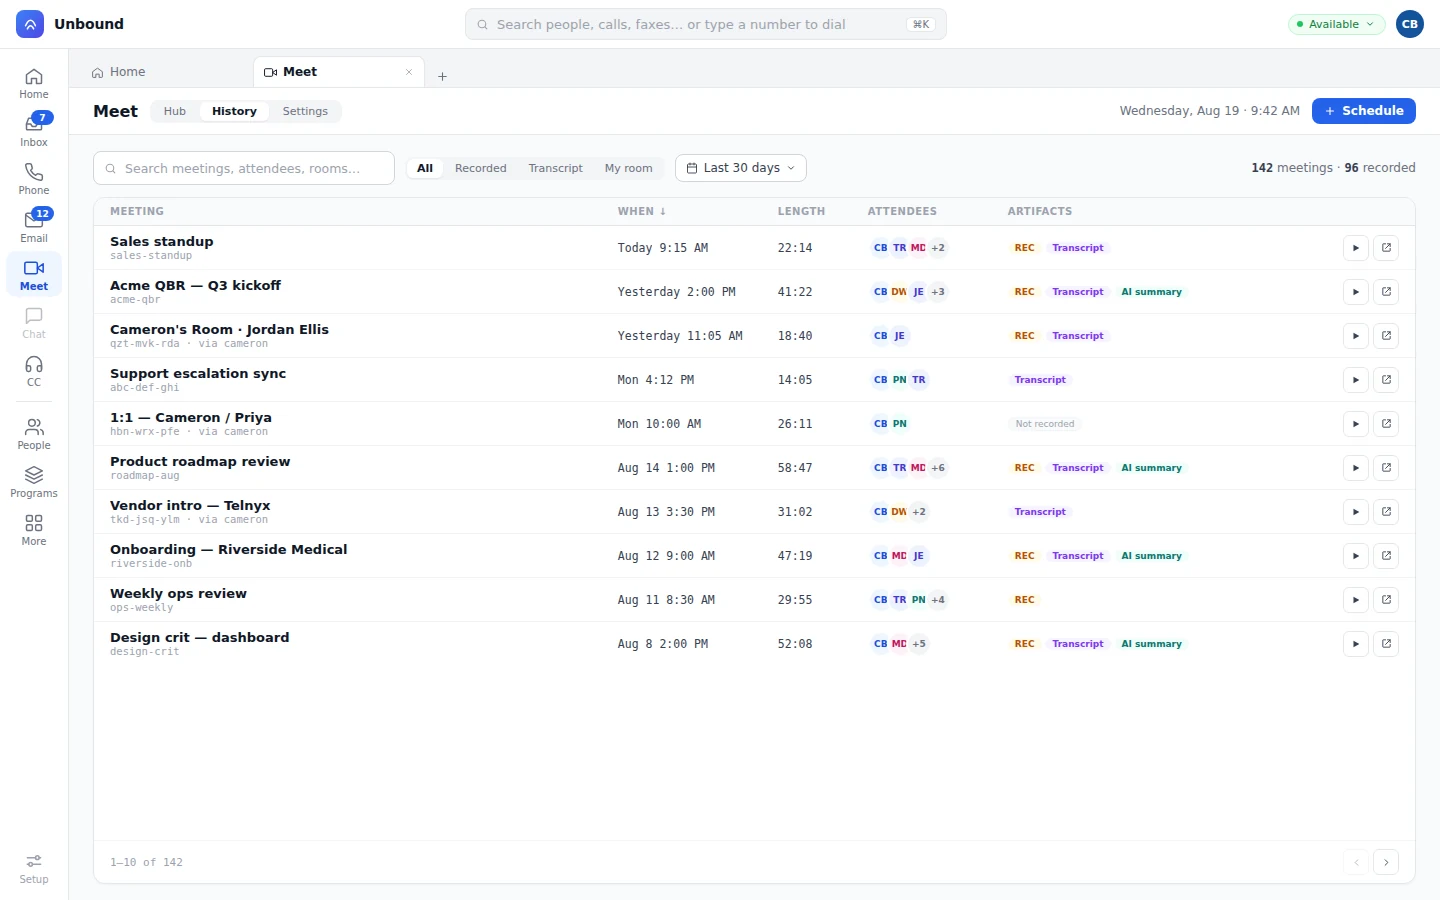The height and width of the screenshot is (900, 1440).
Task: Open AI summary for Onboarding — Riverside Medical
Action: tap(1151, 556)
